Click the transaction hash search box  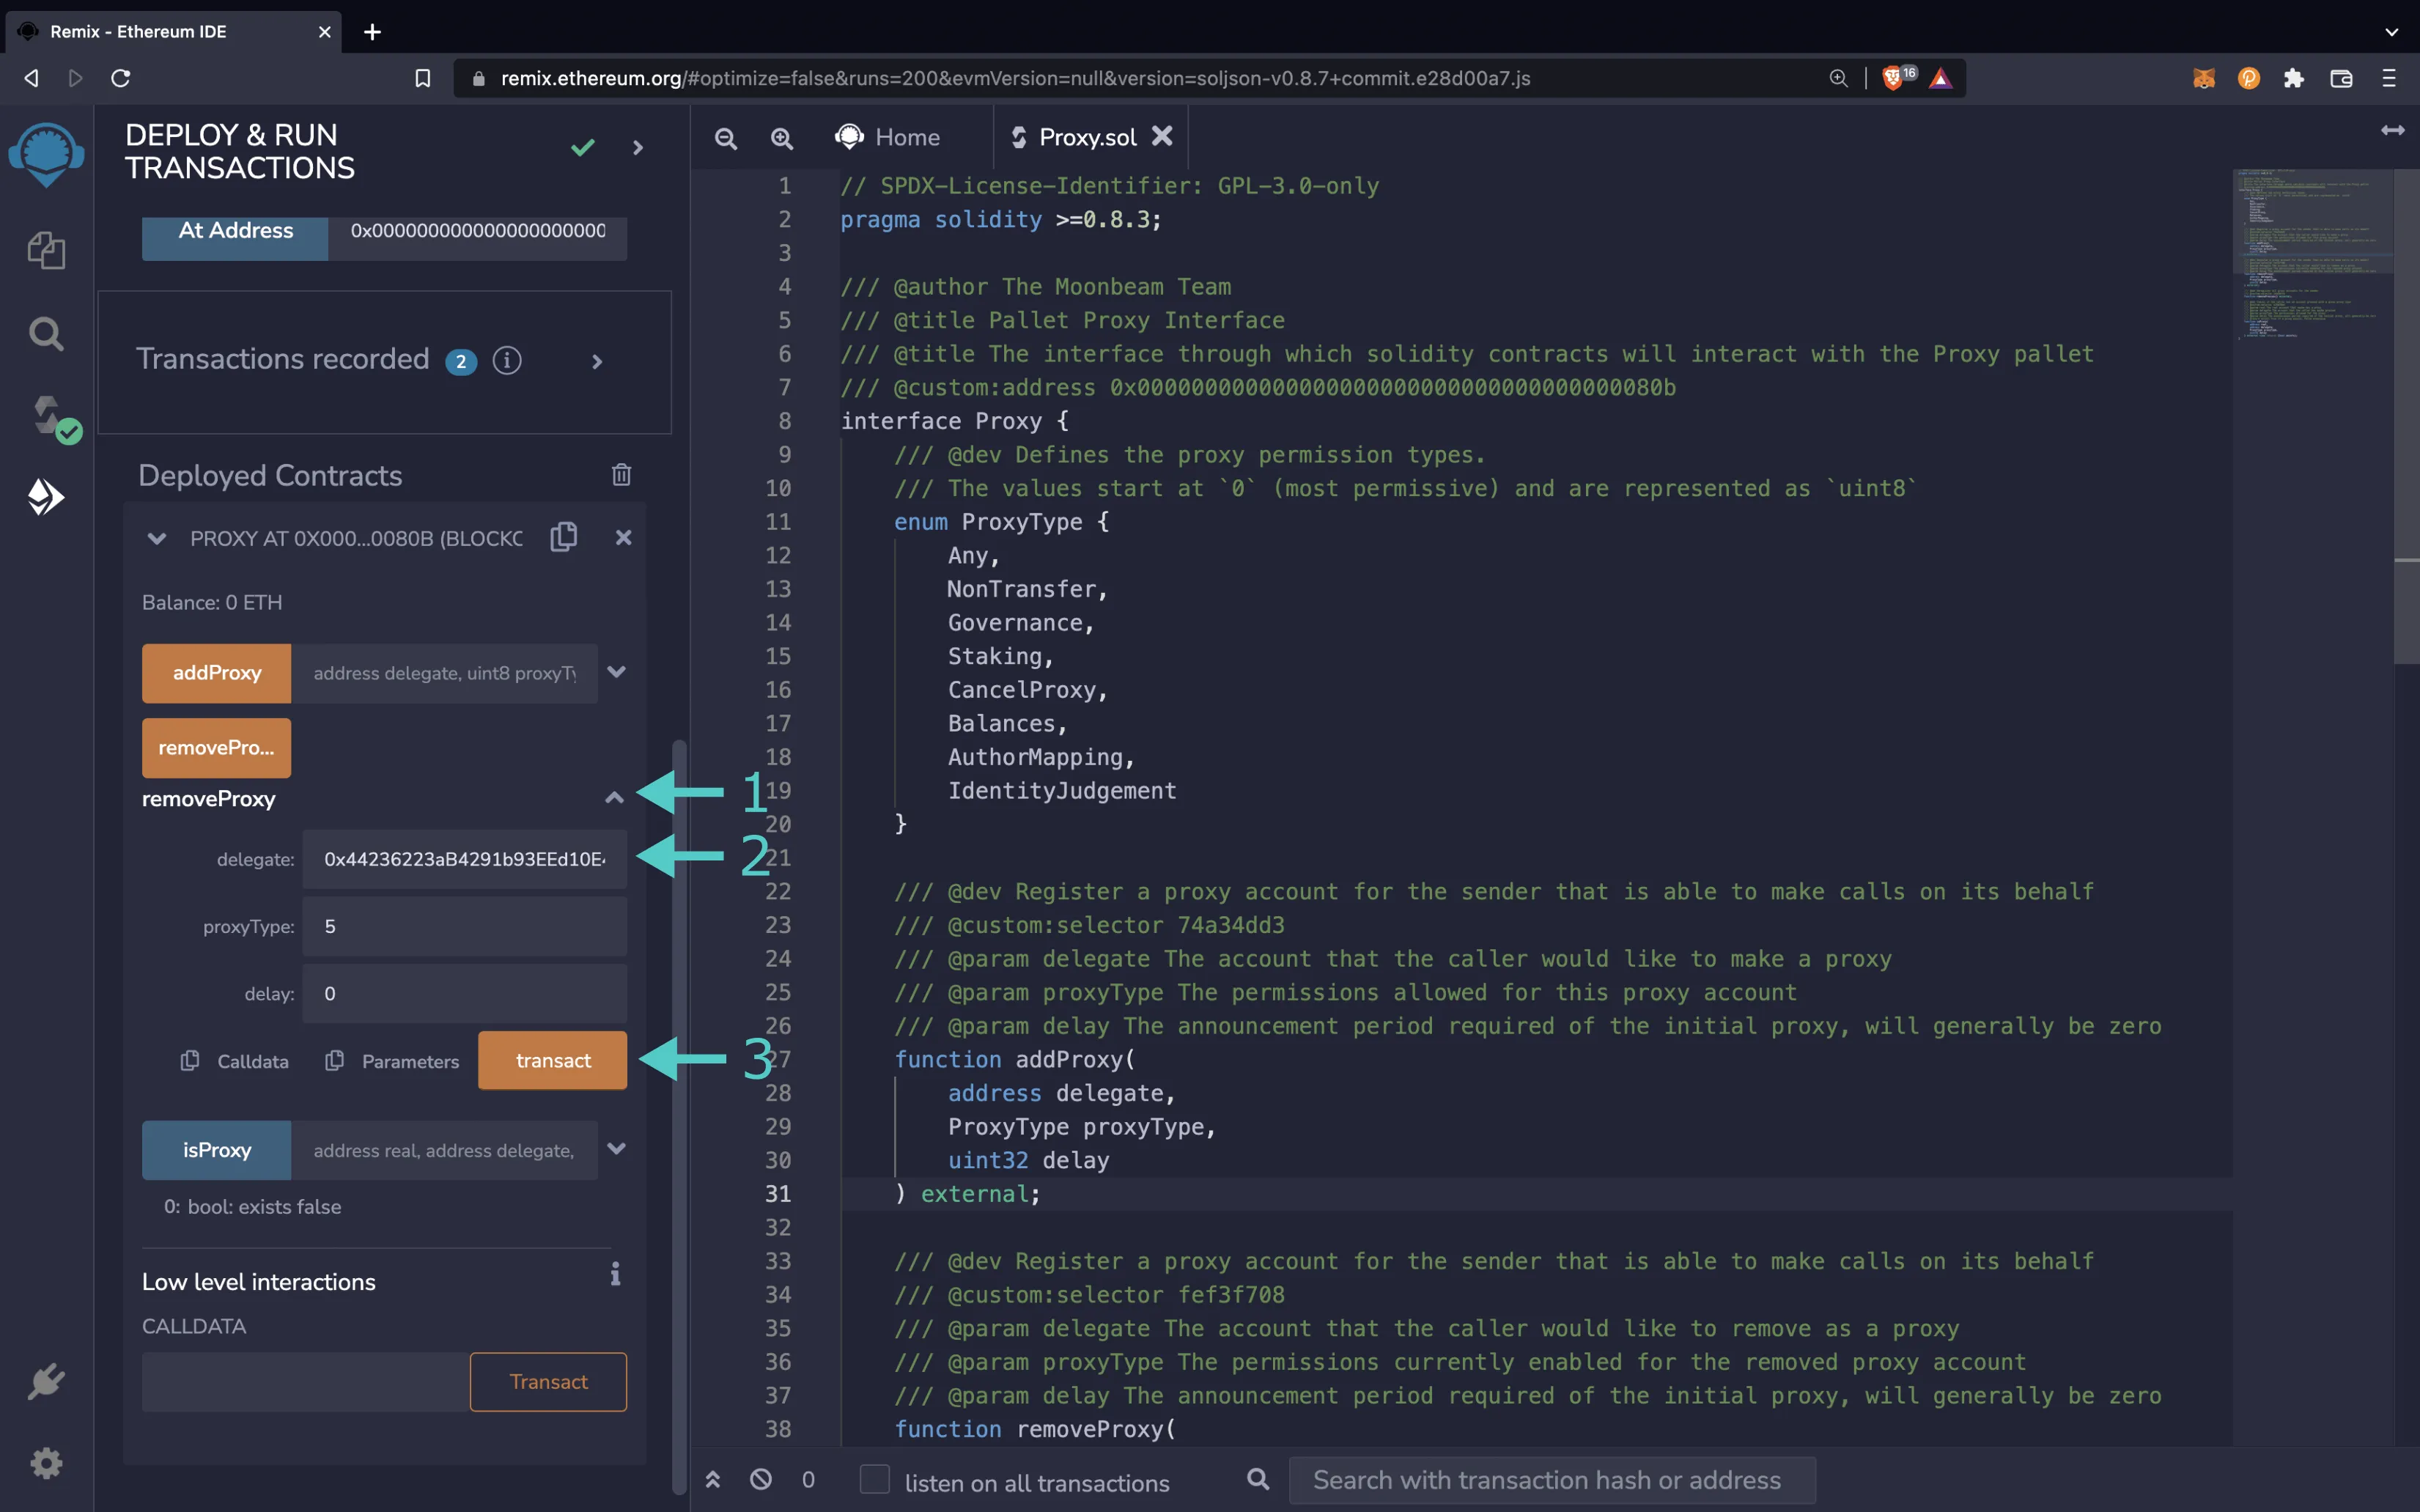pos(1553,1479)
